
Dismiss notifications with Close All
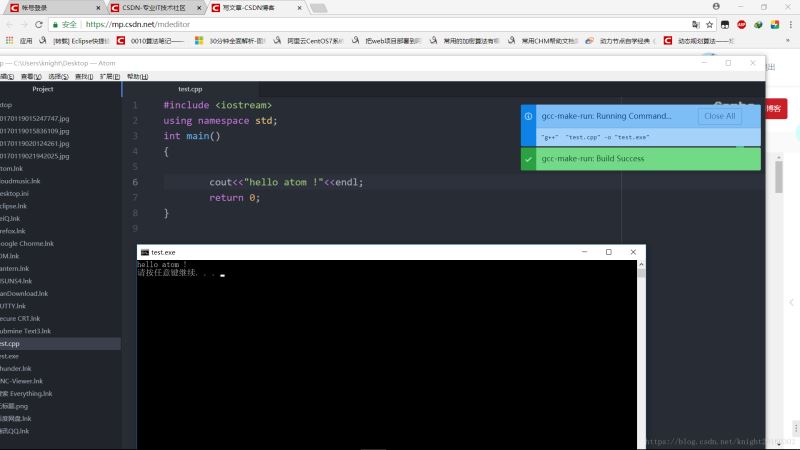pos(719,116)
